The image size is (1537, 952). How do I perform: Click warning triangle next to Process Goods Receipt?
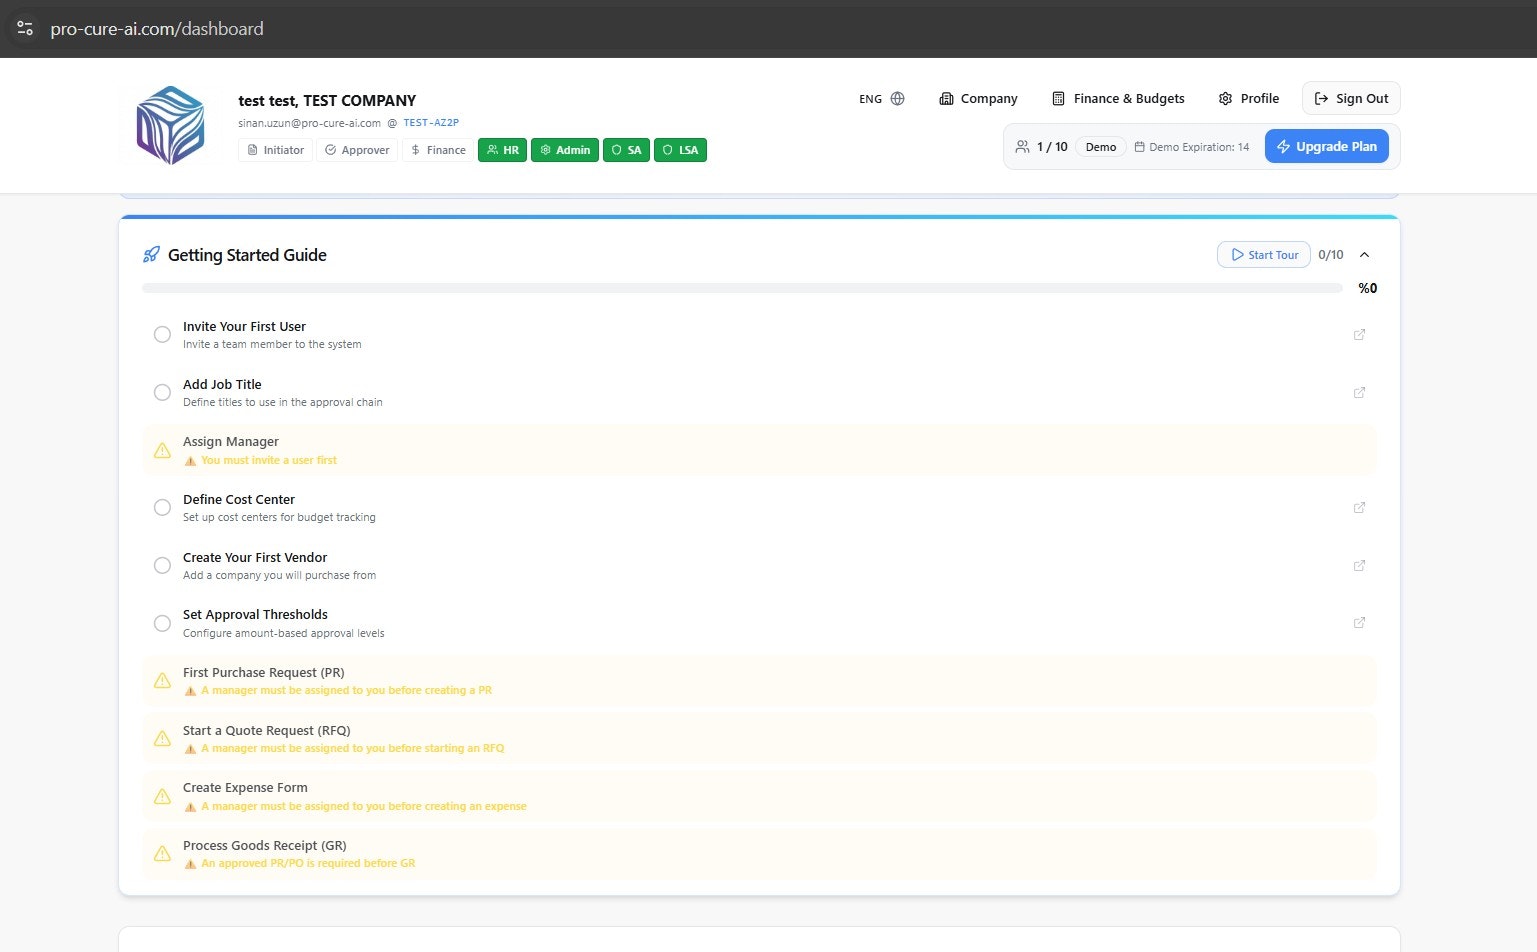(x=162, y=854)
